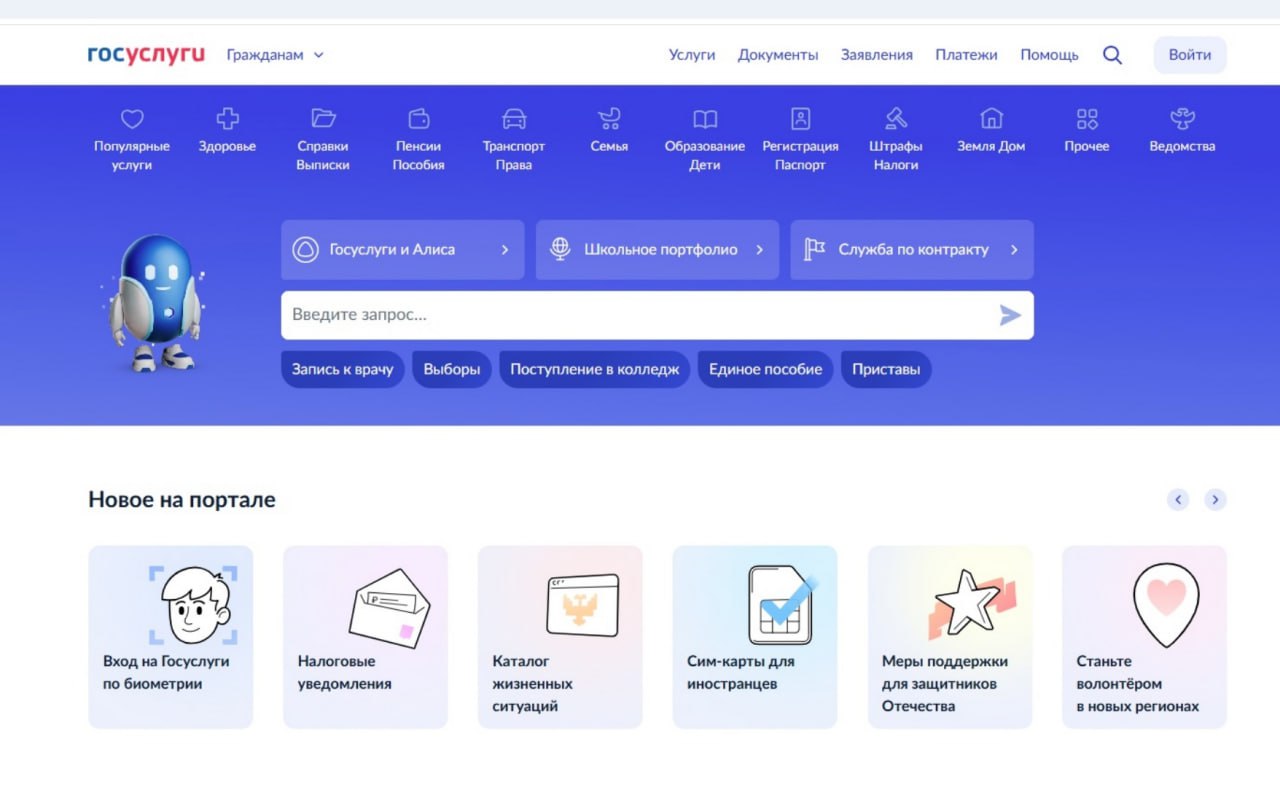1280x787 pixels.
Task: Open the Пенсии Пособия wallet icon
Action: click(x=418, y=119)
